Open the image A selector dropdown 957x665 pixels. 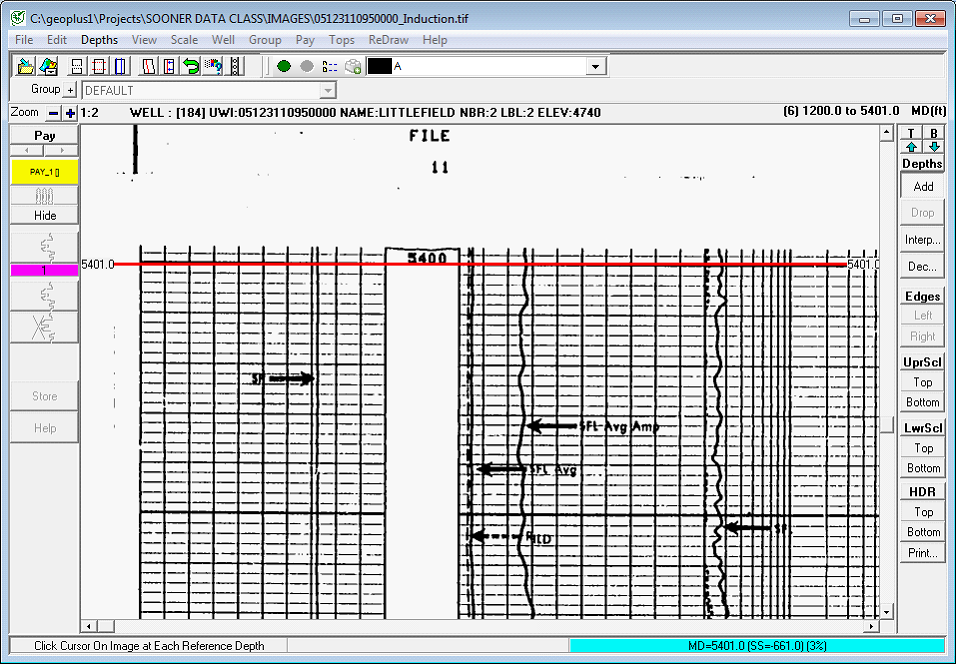point(595,66)
